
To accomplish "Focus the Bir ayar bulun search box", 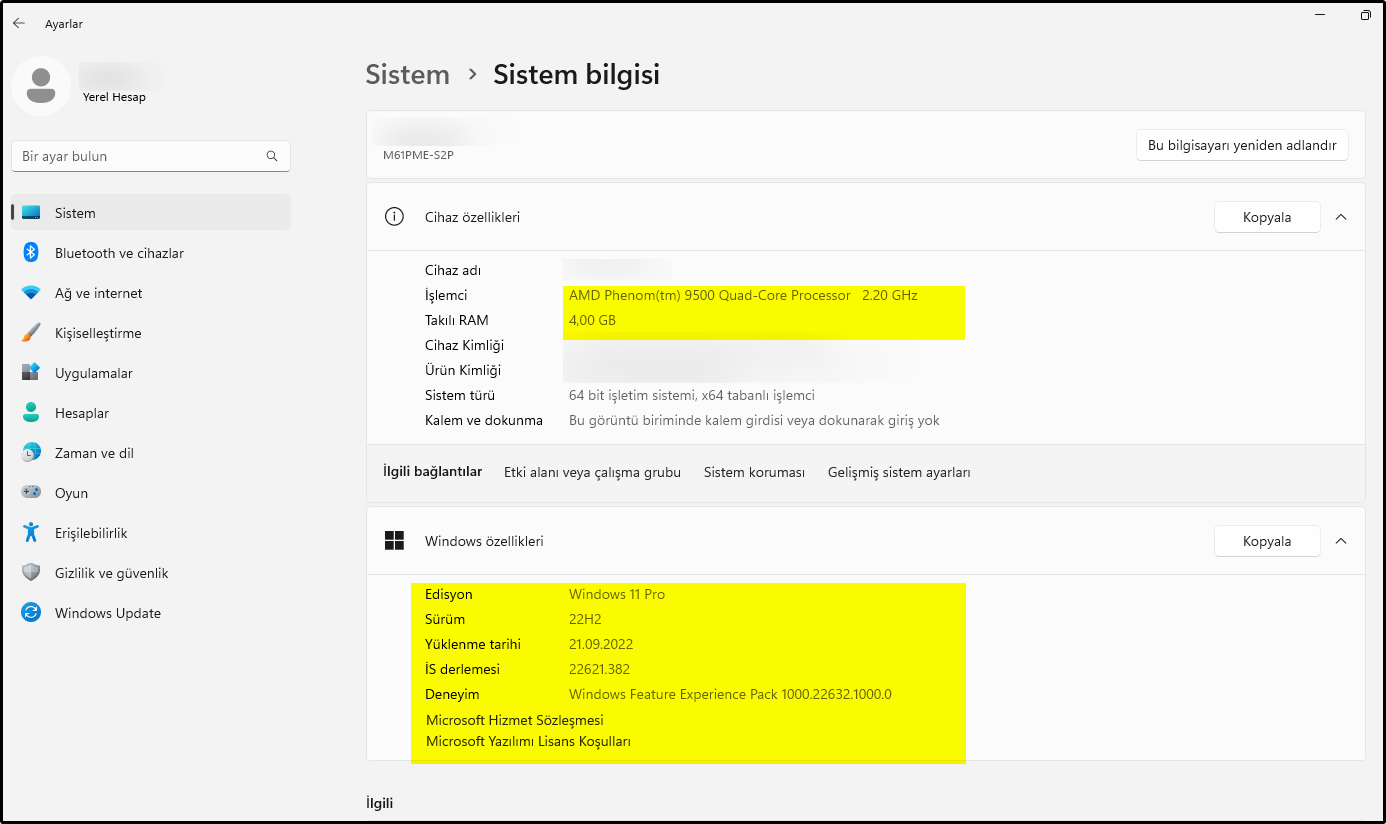I will (x=150, y=156).
